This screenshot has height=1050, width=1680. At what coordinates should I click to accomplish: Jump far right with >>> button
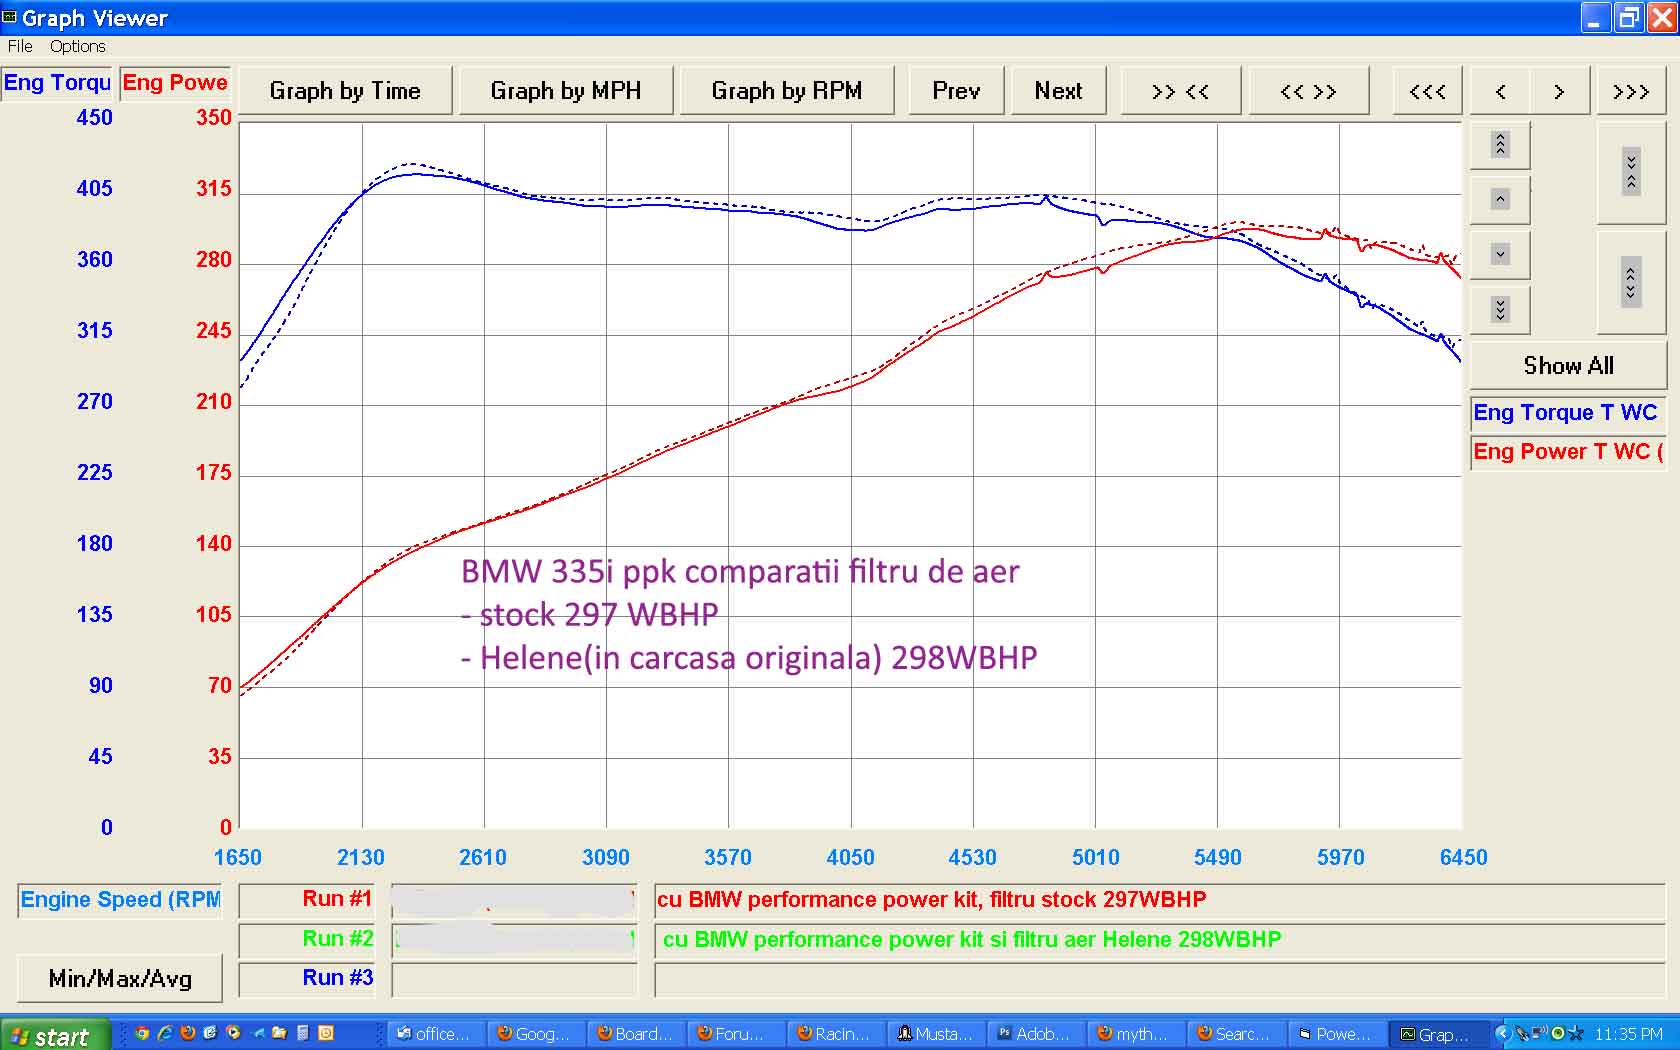pos(1631,91)
